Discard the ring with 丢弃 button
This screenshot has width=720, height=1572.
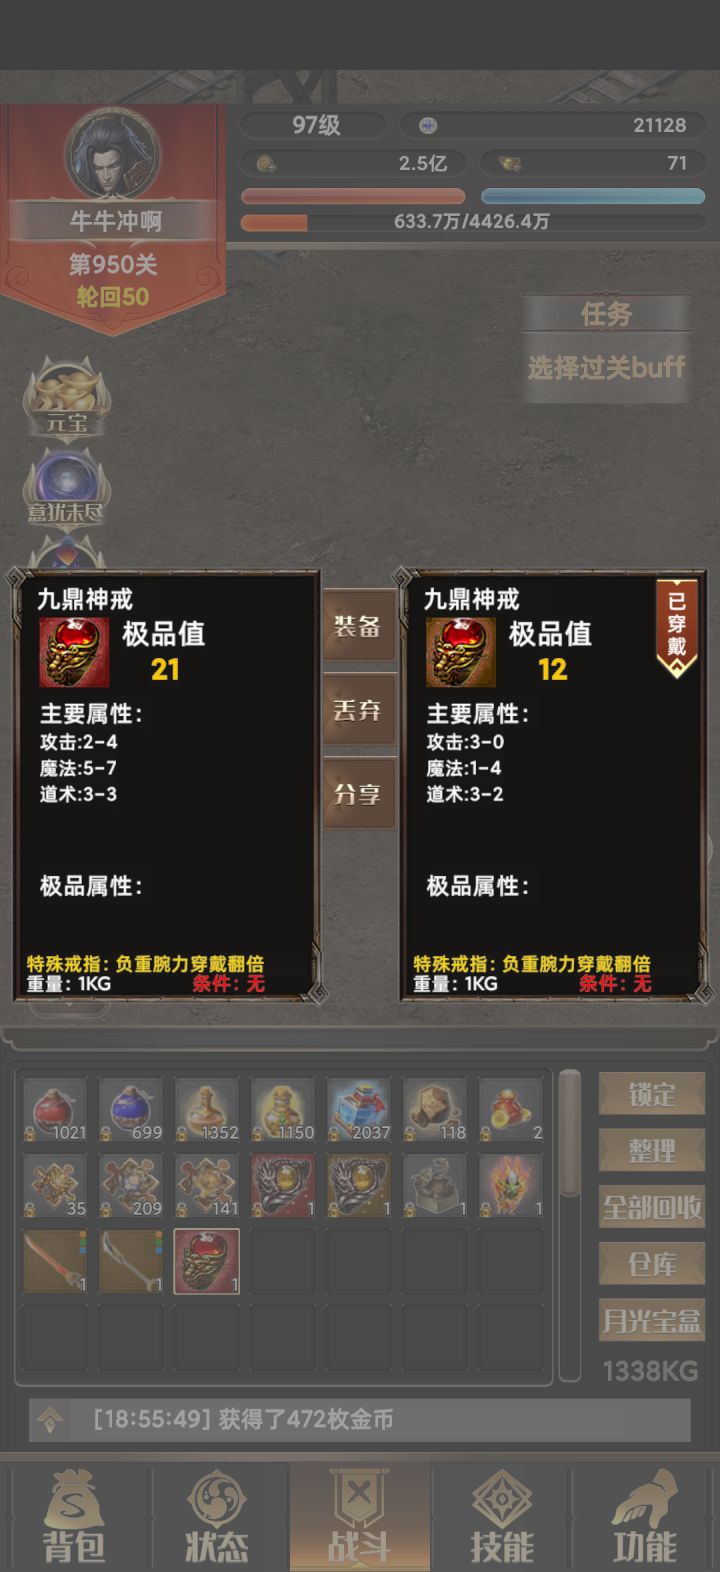(x=358, y=710)
